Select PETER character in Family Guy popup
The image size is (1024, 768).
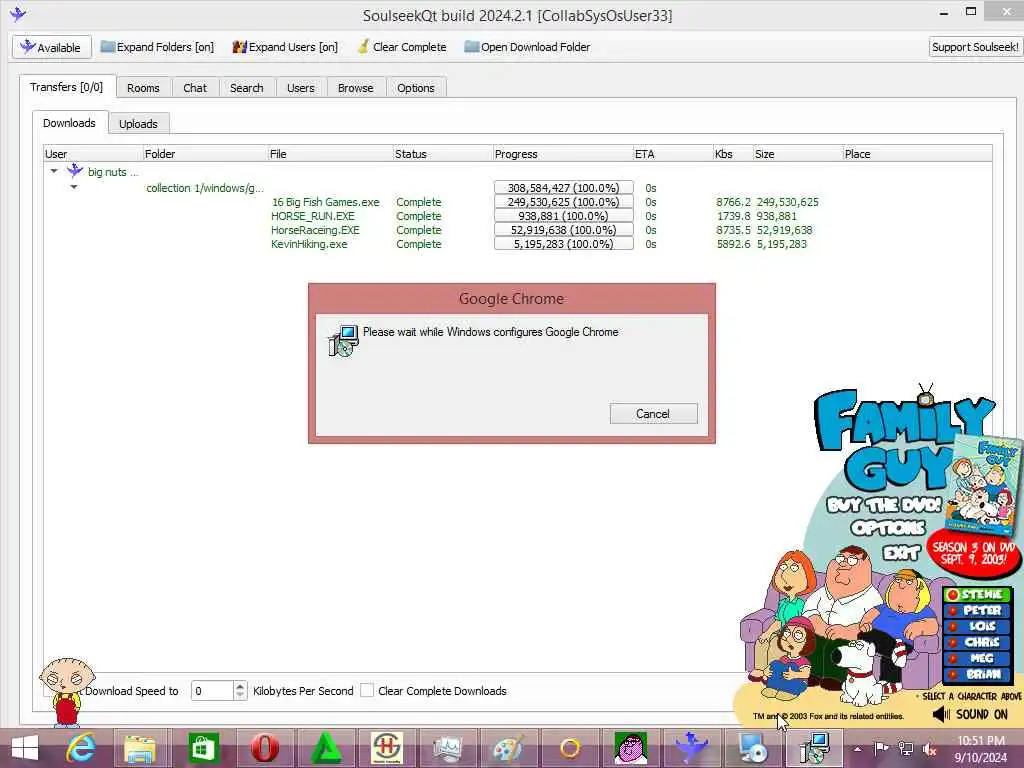click(x=978, y=611)
